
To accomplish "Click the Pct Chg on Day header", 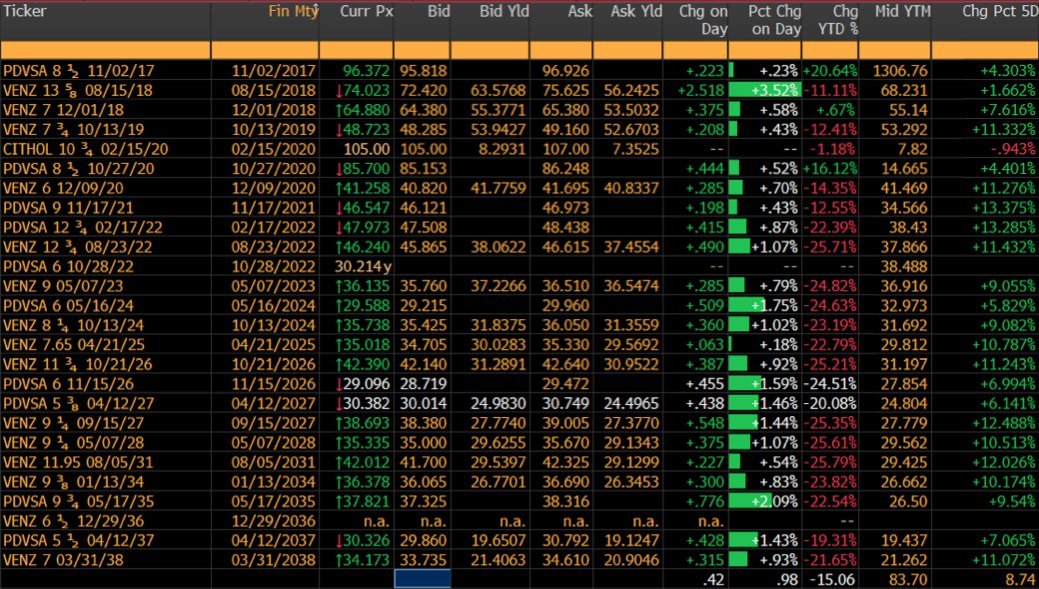I will (x=774, y=21).
